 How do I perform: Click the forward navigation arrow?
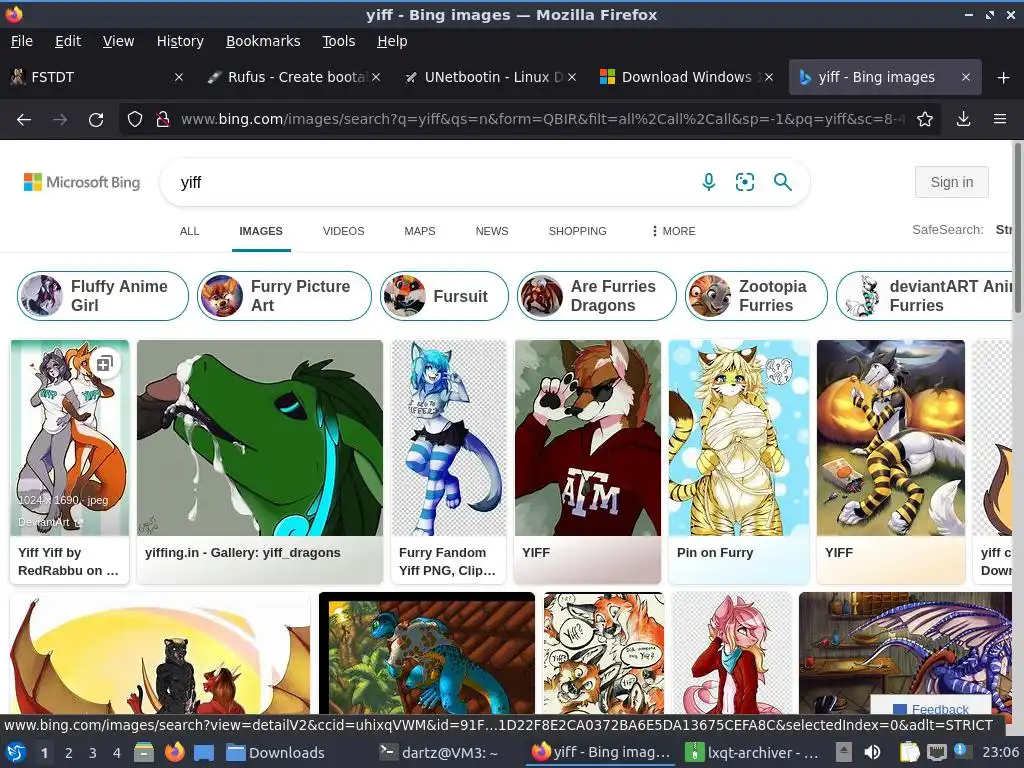(x=59, y=120)
